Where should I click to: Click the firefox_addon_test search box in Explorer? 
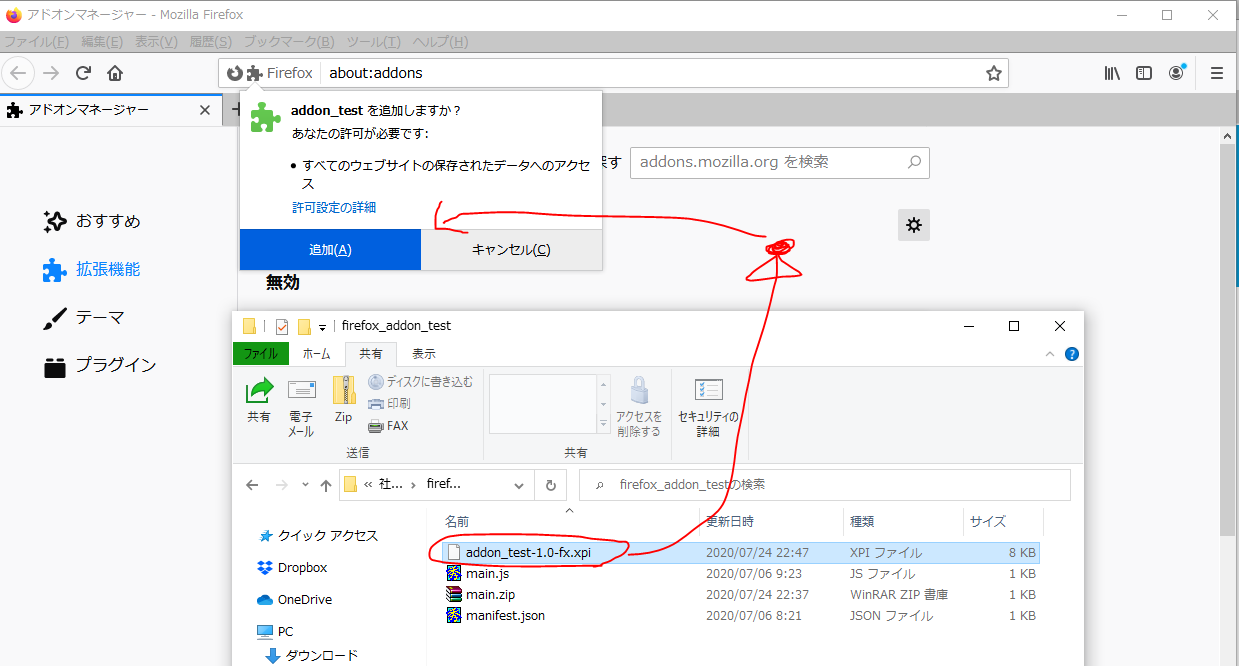click(825, 485)
